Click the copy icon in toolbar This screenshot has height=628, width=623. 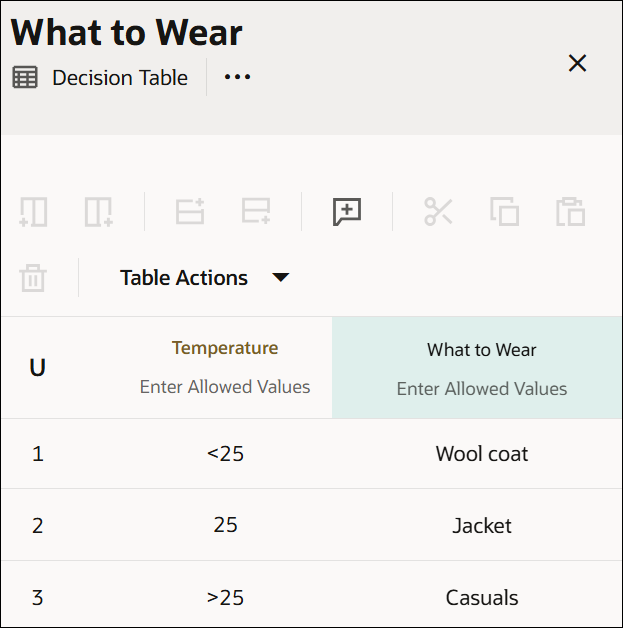point(504,211)
